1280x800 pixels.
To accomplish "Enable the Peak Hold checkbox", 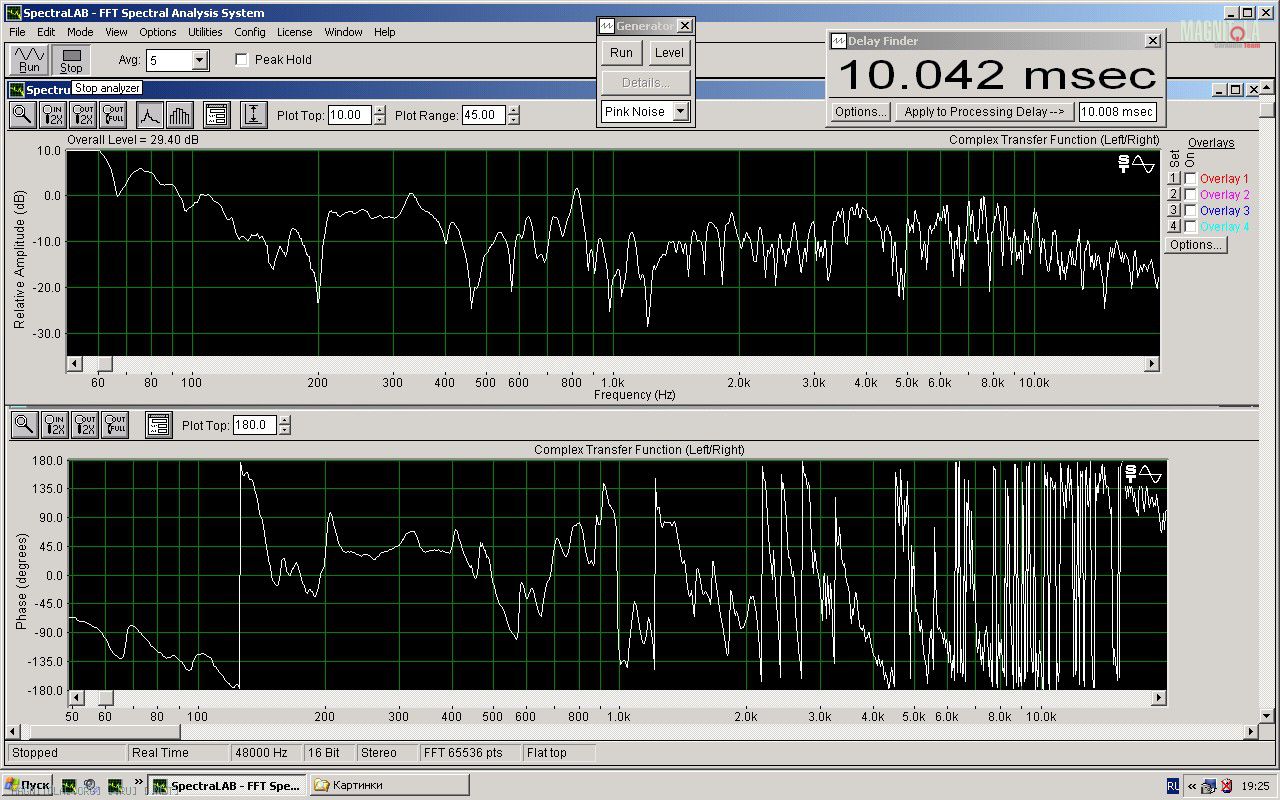I will 241,60.
